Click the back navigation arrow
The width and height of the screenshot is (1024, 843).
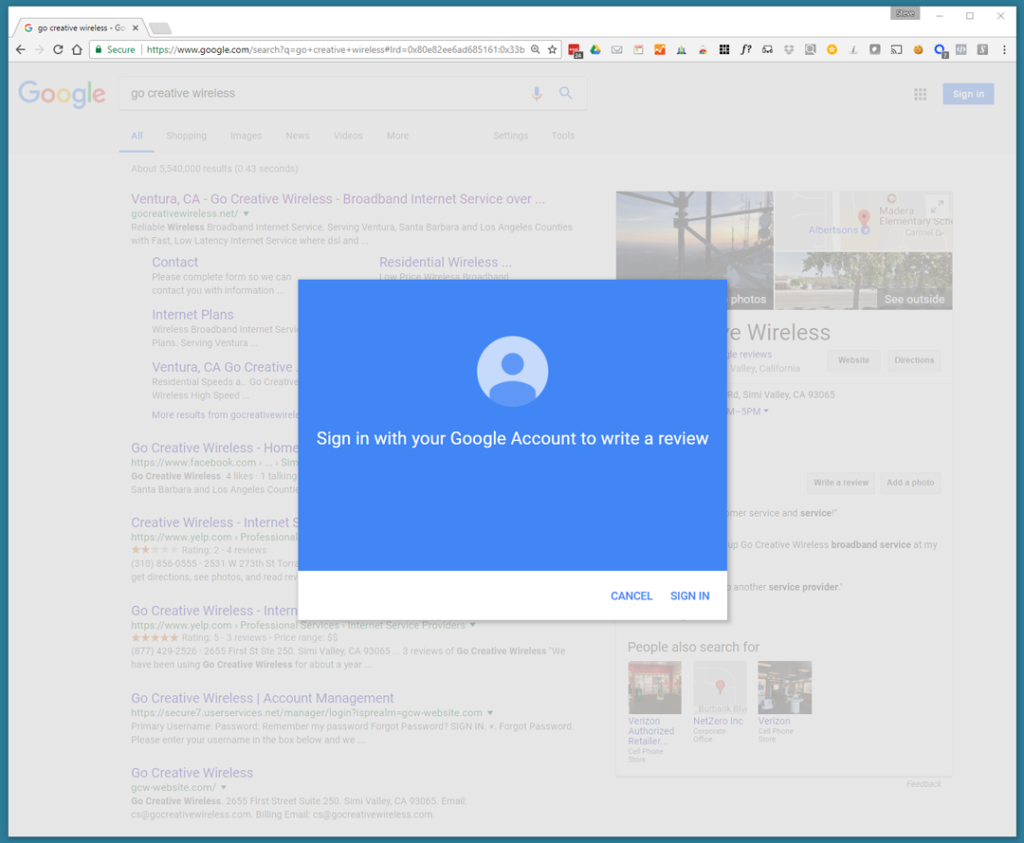coord(20,47)
